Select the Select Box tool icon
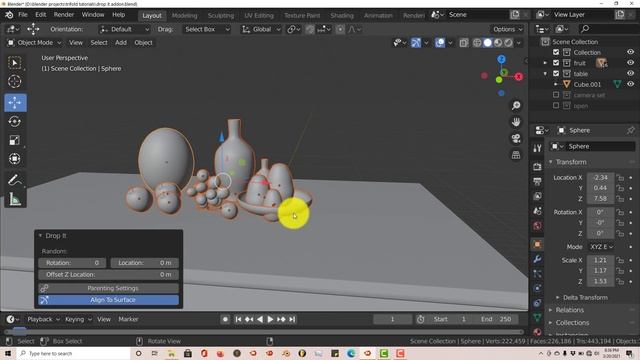Screen dimensions: 640x360 coord(15,63)
